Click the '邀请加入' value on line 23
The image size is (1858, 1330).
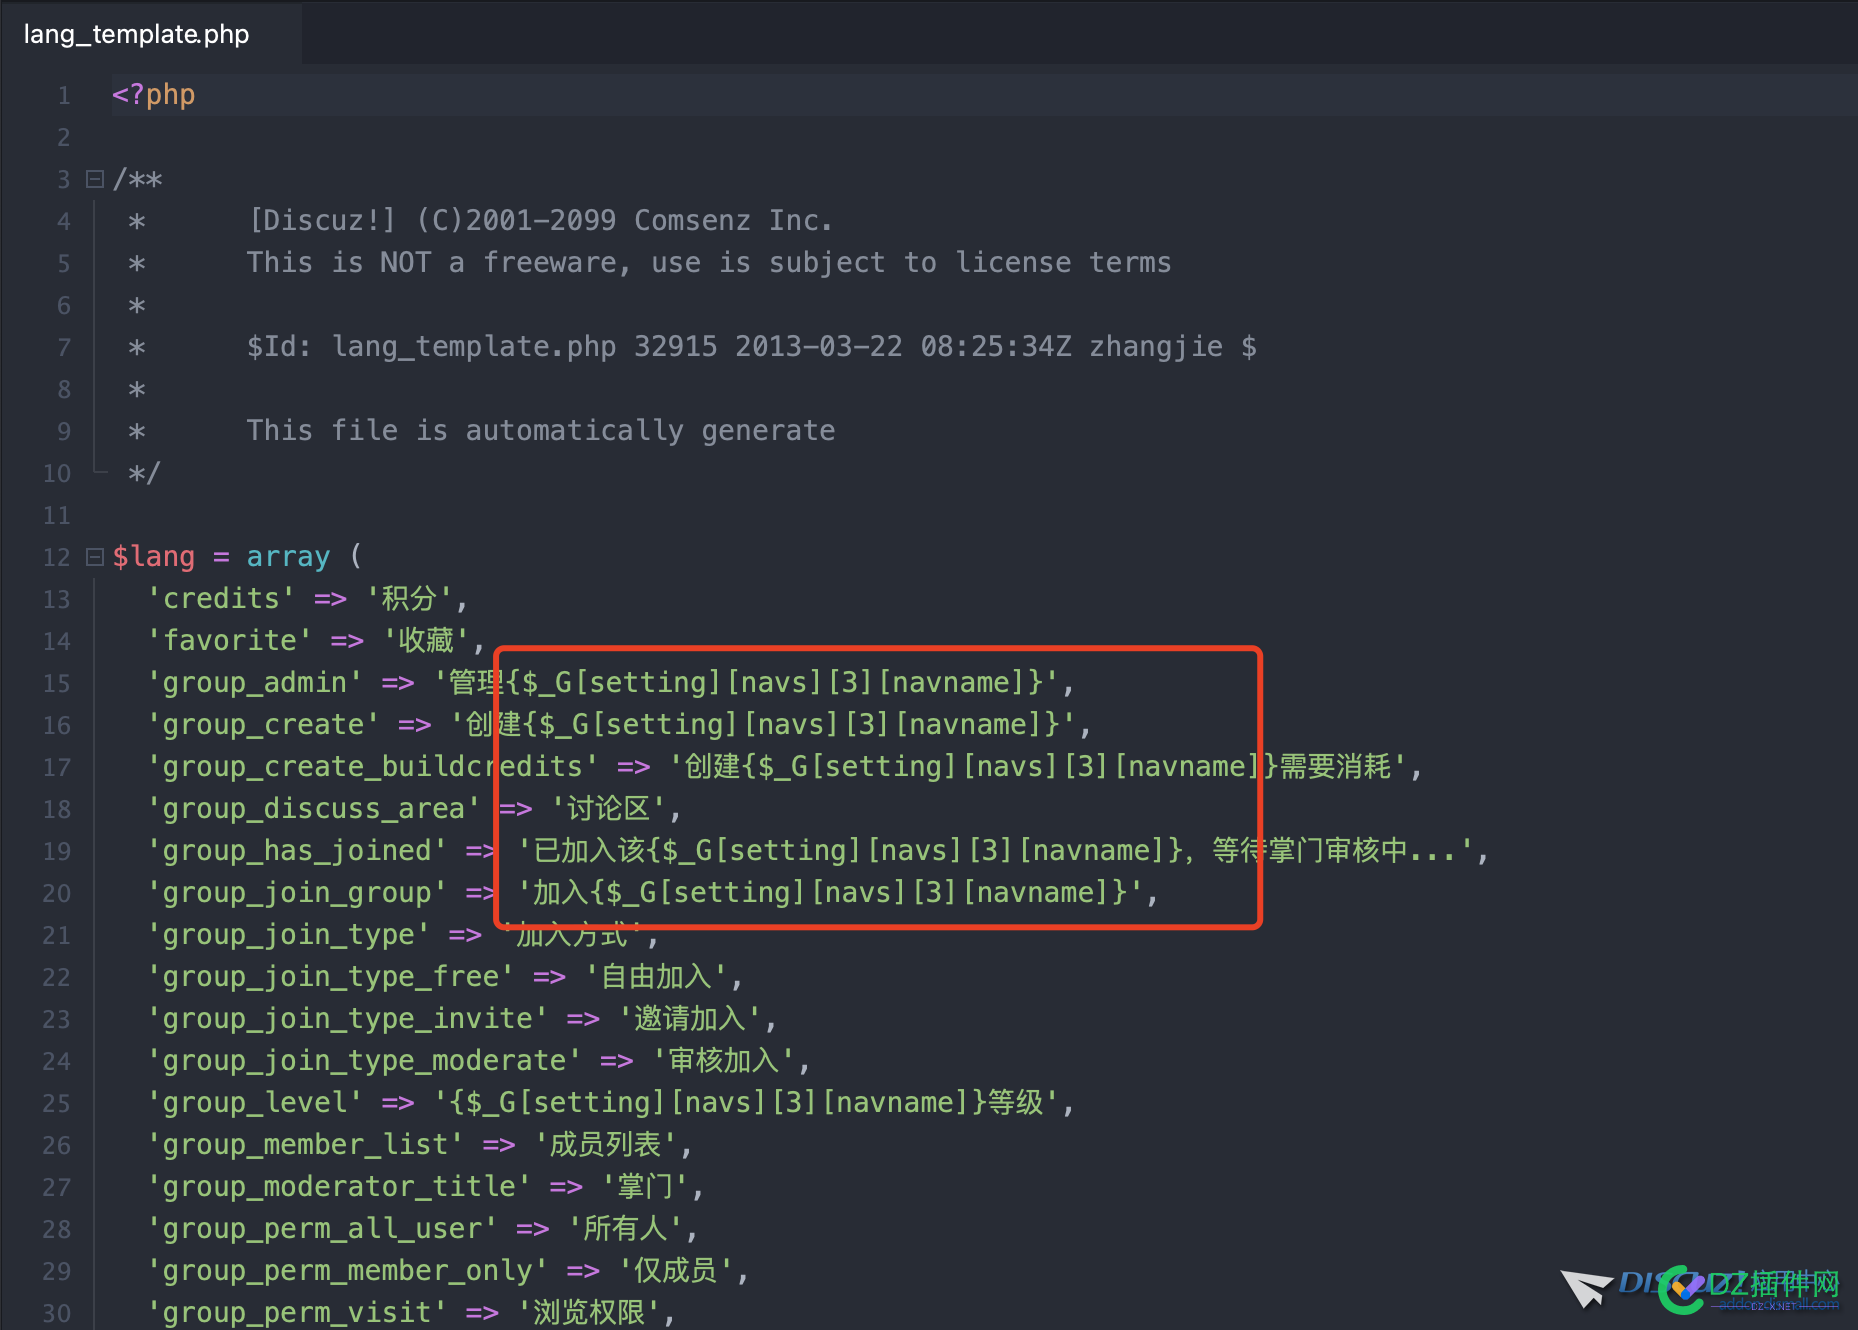(690, 1018)
